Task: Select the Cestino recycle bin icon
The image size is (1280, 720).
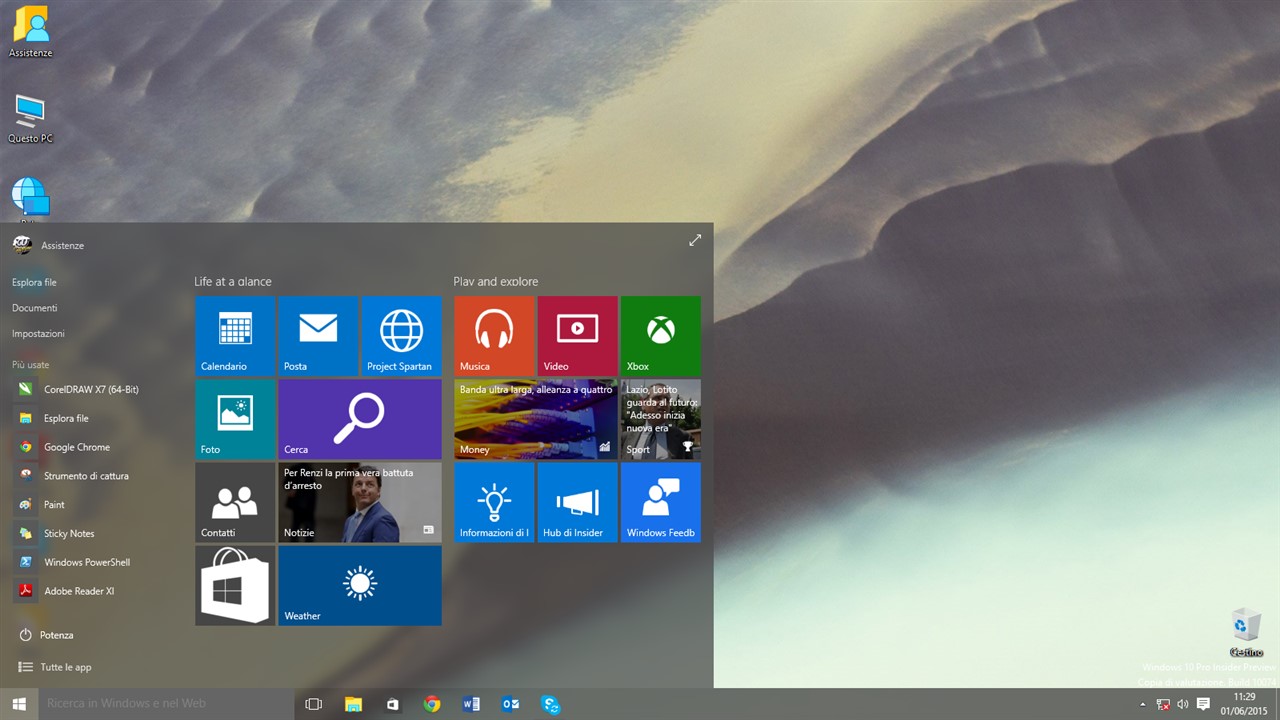Action: pos(1246,632)
